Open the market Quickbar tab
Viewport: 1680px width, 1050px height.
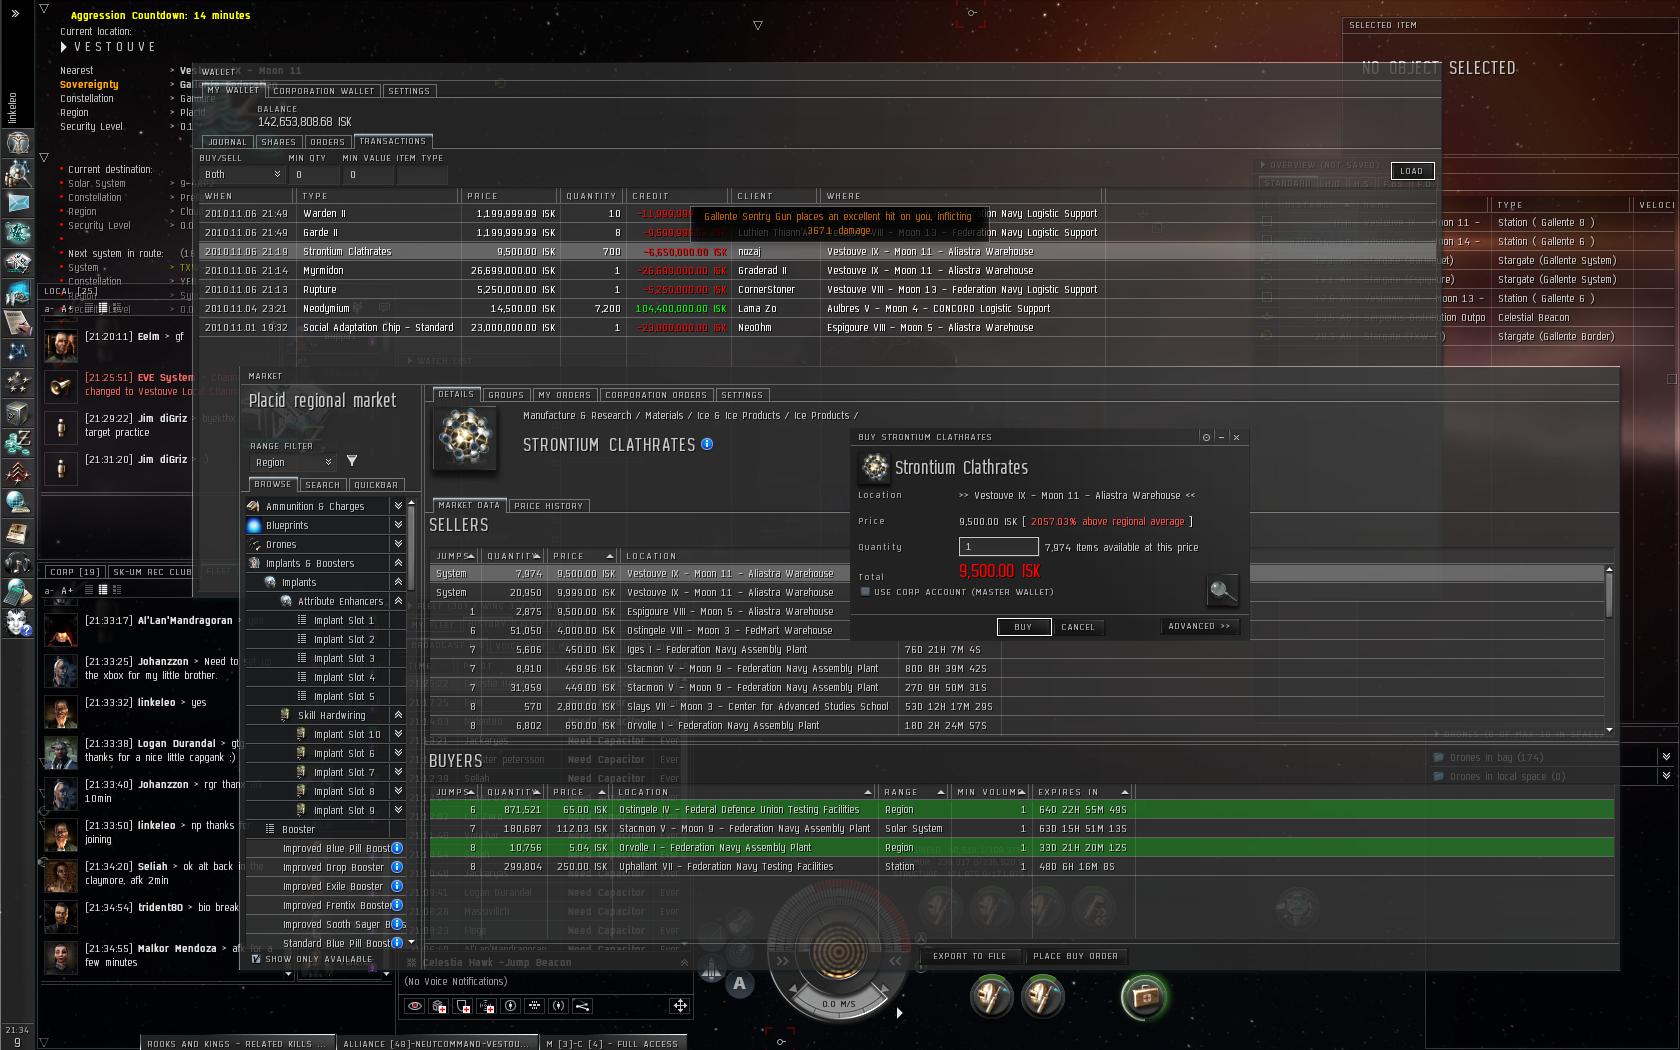pos(376,485)
